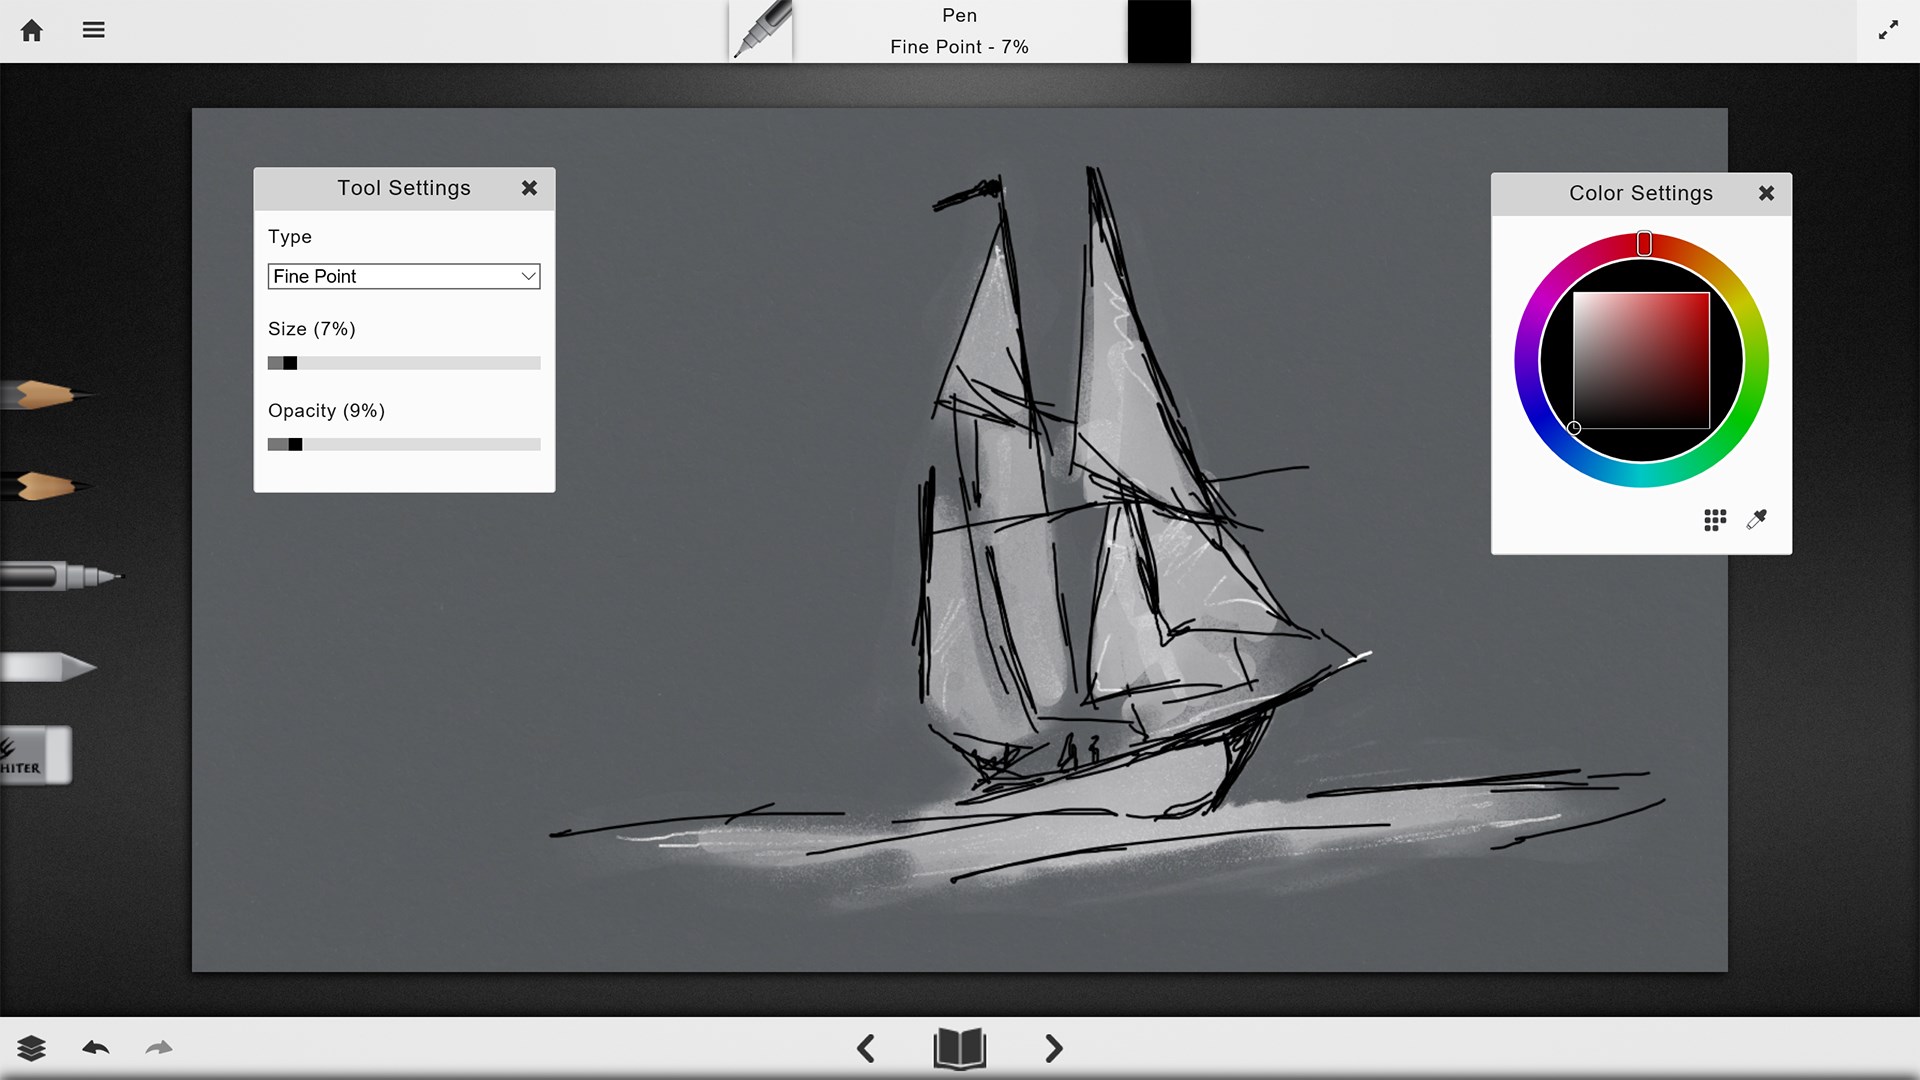The height and width of the screenshot is (1080, 1920).
Task: Select the top sharp pencil tool
Action: (50, 394)
